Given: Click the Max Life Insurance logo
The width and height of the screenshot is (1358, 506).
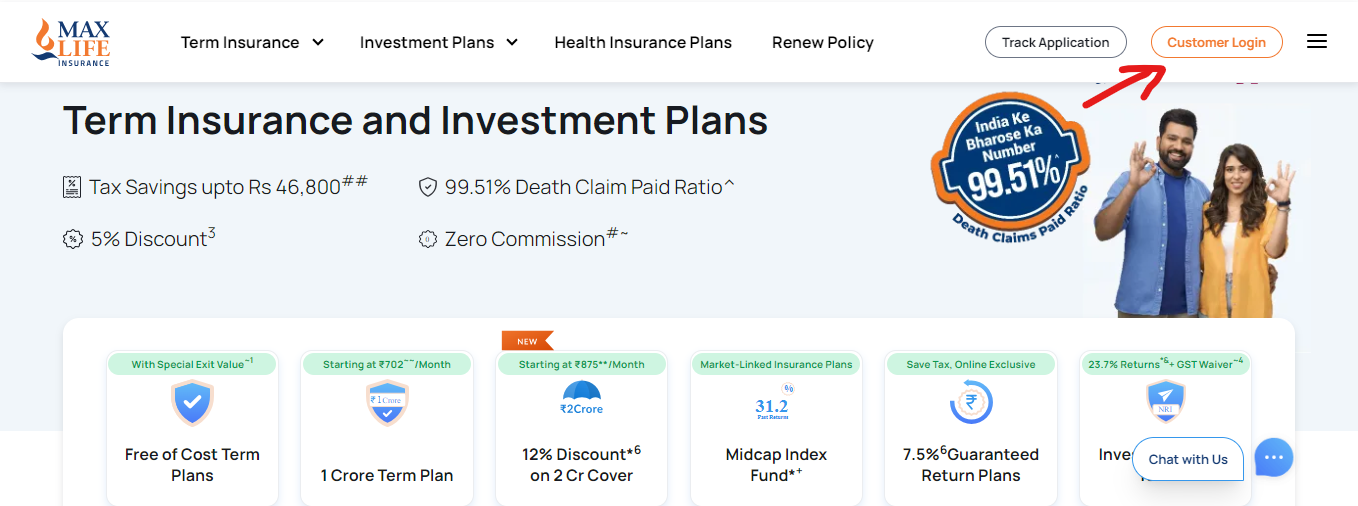Looking at the screenshot, I should tap(71, 42).
